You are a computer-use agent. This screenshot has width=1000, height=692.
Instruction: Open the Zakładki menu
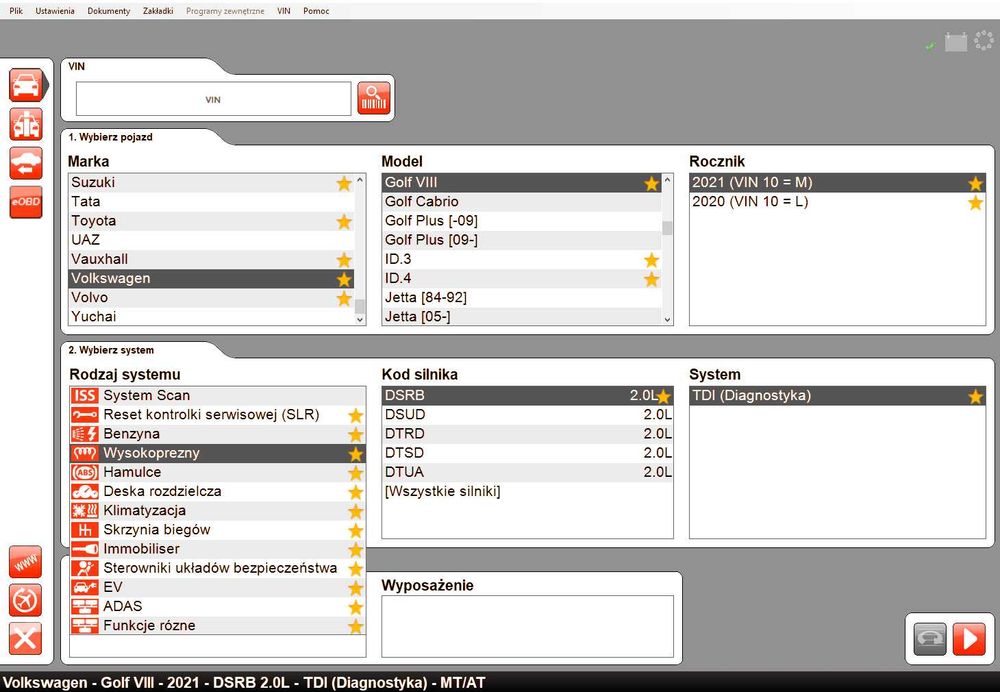point(158,11)
